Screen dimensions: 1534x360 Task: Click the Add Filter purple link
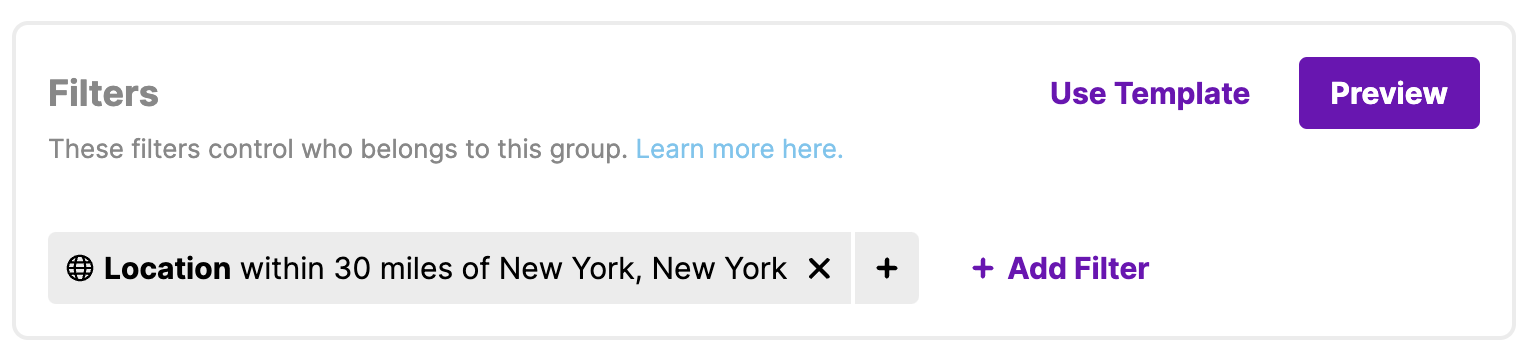1060,268
